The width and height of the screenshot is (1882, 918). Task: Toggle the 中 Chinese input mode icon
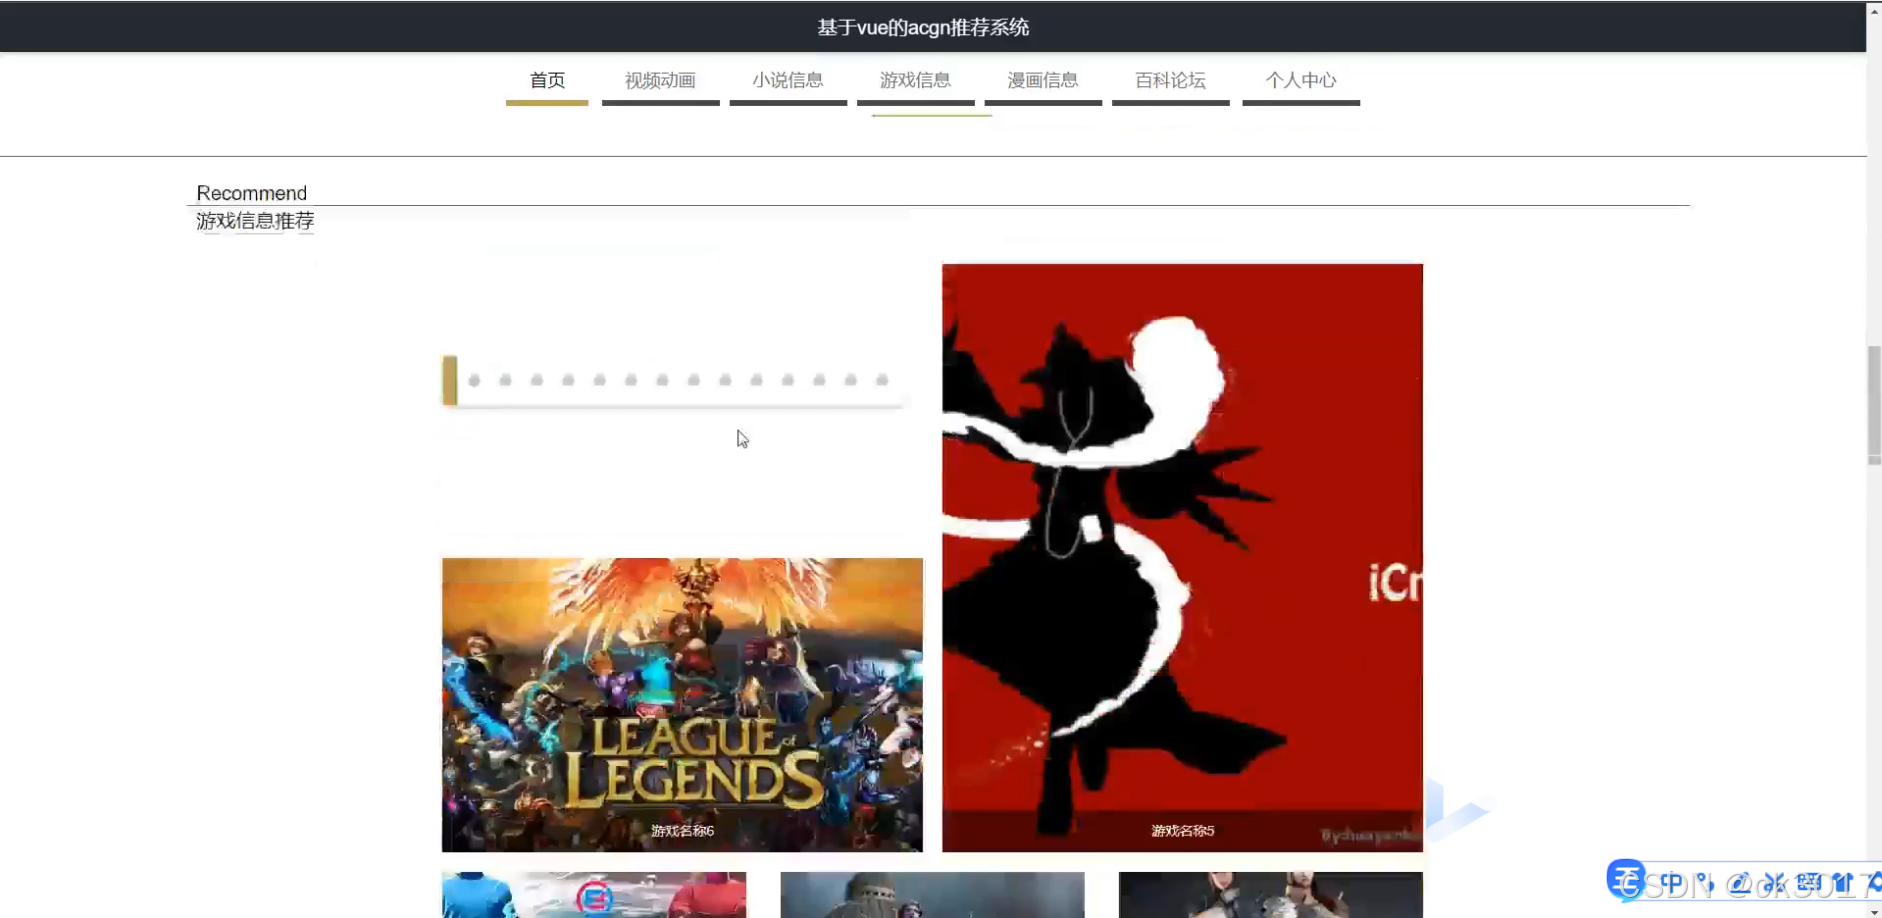point(1672,883)
